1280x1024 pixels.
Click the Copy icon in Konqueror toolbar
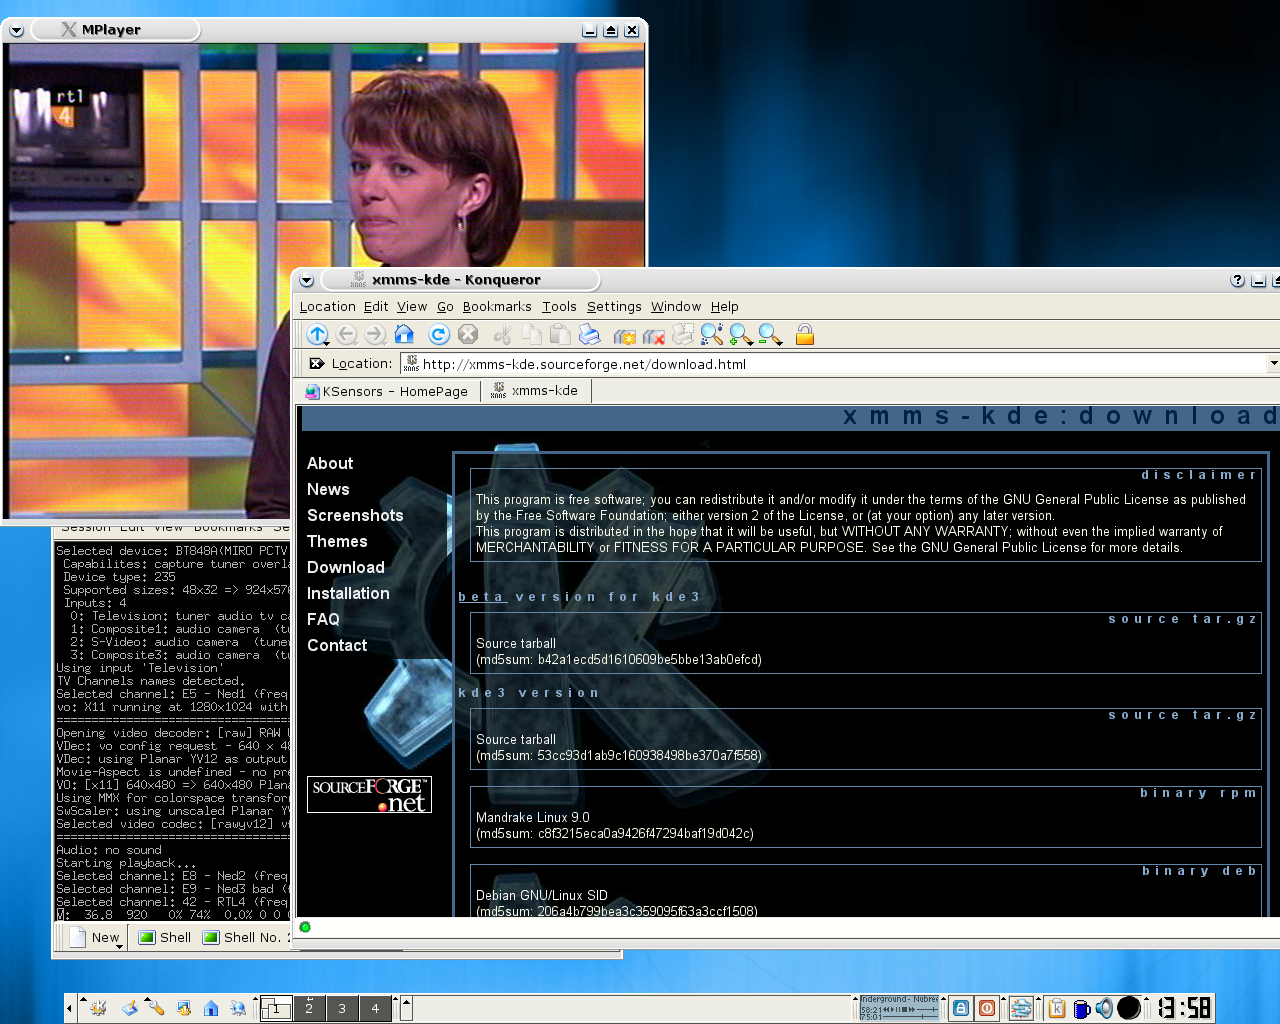[x=532, y=334]
